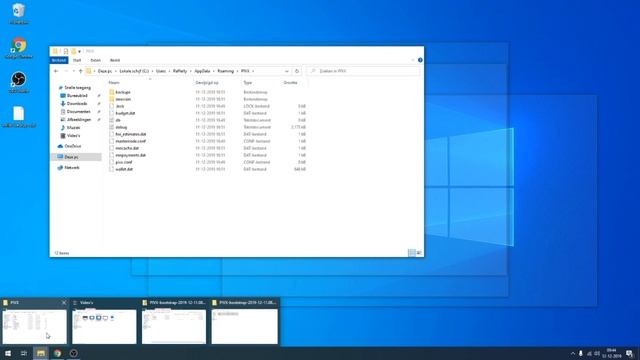The height and width of the screenshot is (360, 640).
Task: Open the address bar history dropdown
Action: [287, 71]
